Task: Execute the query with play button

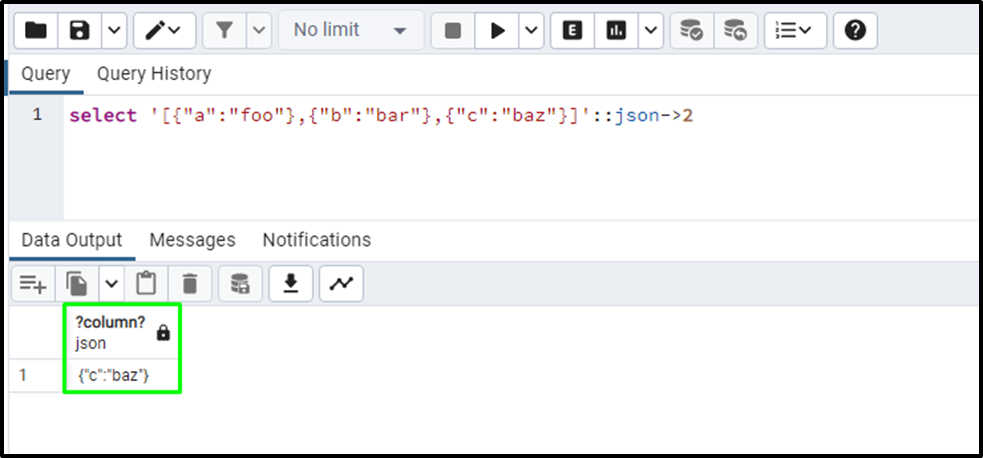Action: pos(497,31)
